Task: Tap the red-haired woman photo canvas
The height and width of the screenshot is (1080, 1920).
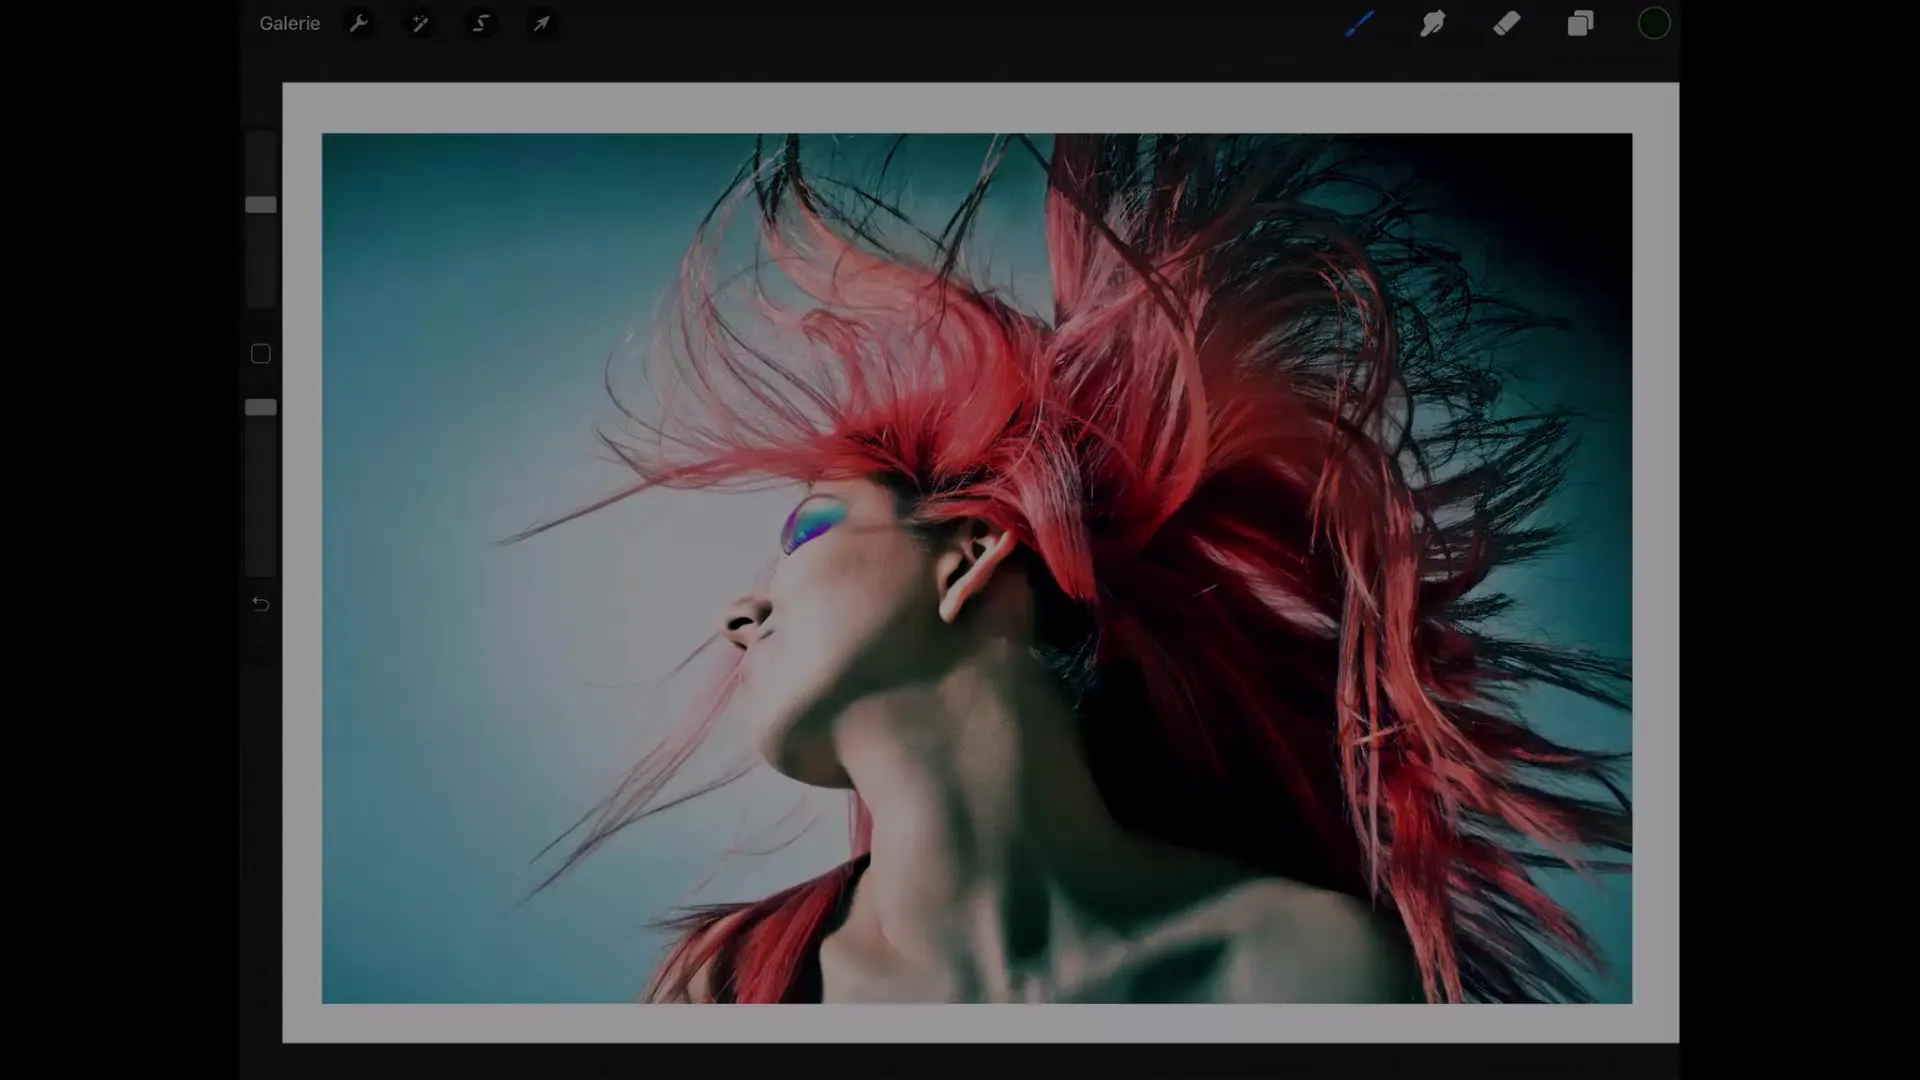Action: tap(976, 568)
